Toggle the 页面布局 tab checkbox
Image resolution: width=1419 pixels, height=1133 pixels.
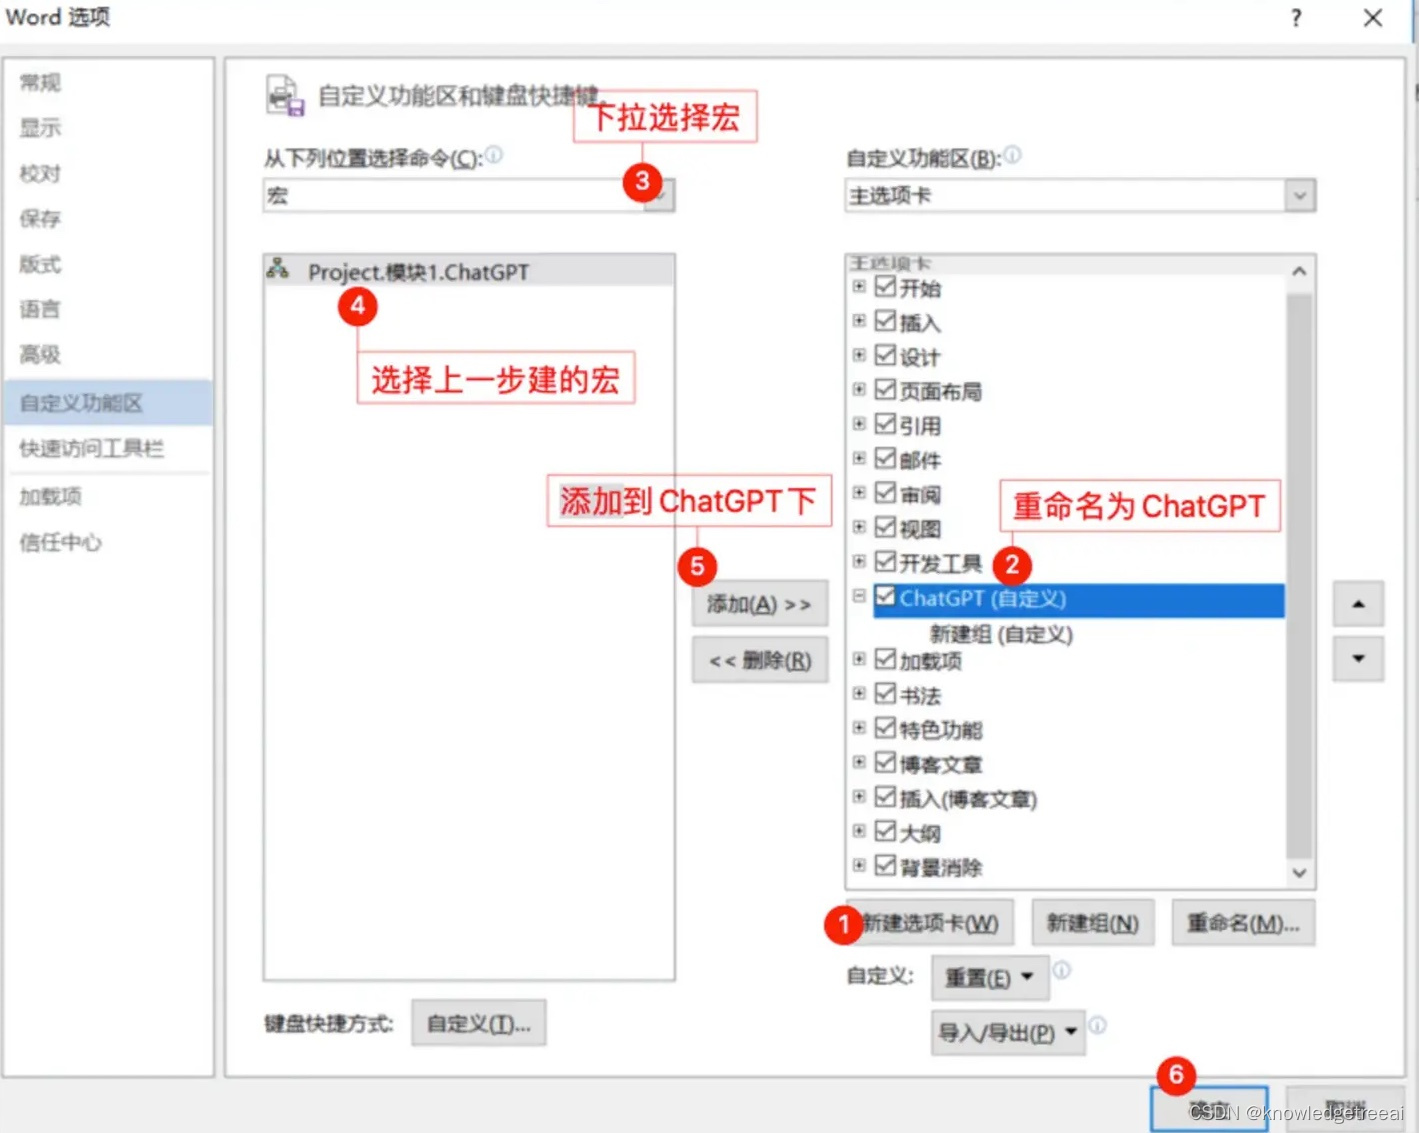click(x=885, y=390)
